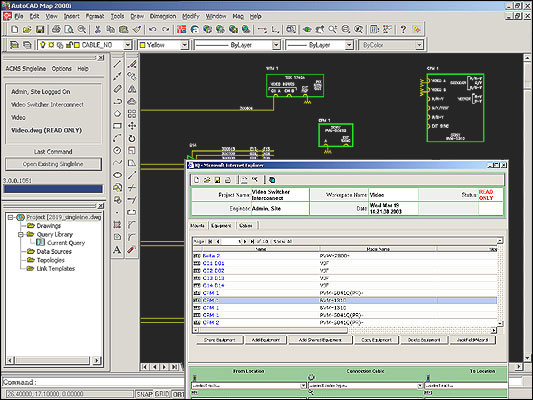
Task: Open the ByColor plot style dropdown
Action: [419, 45]
